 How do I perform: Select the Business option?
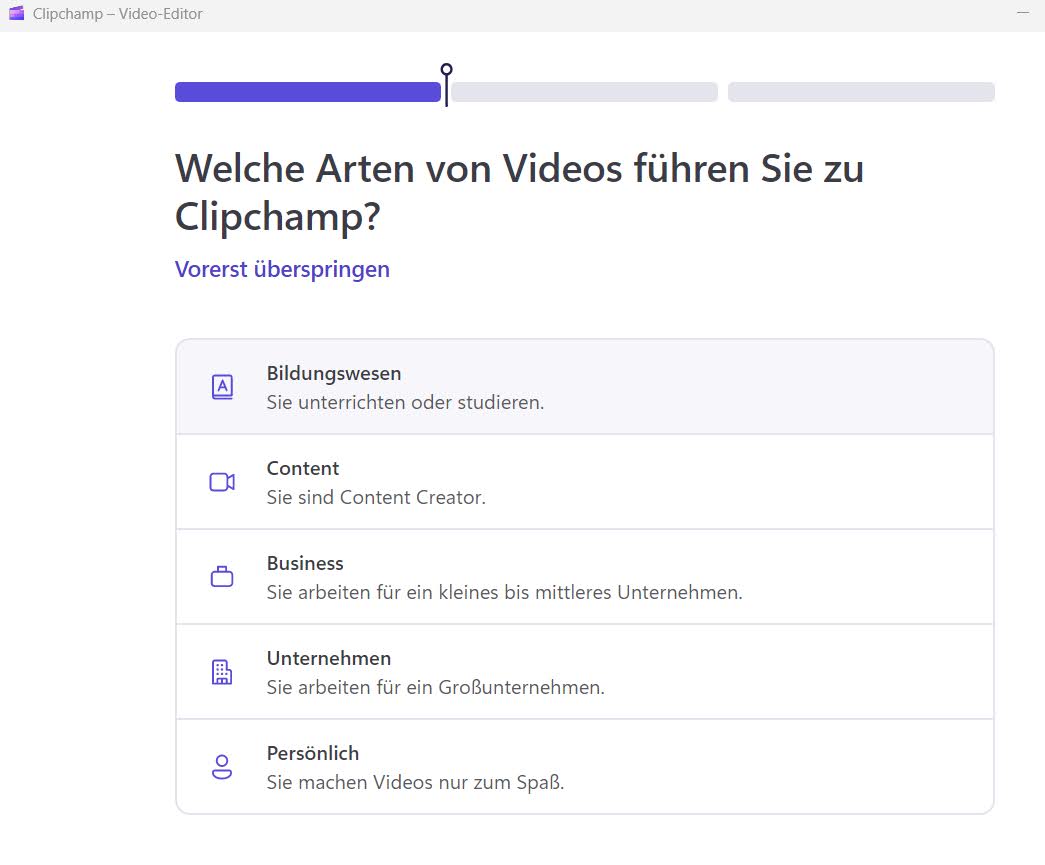click(584, 576)
